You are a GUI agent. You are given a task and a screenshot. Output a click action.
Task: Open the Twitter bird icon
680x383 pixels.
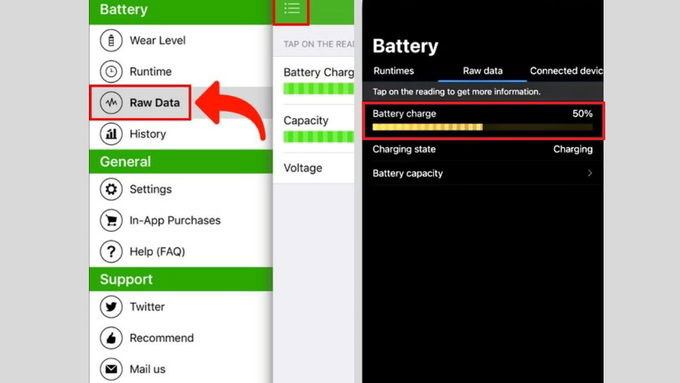(x=111, y=307)
